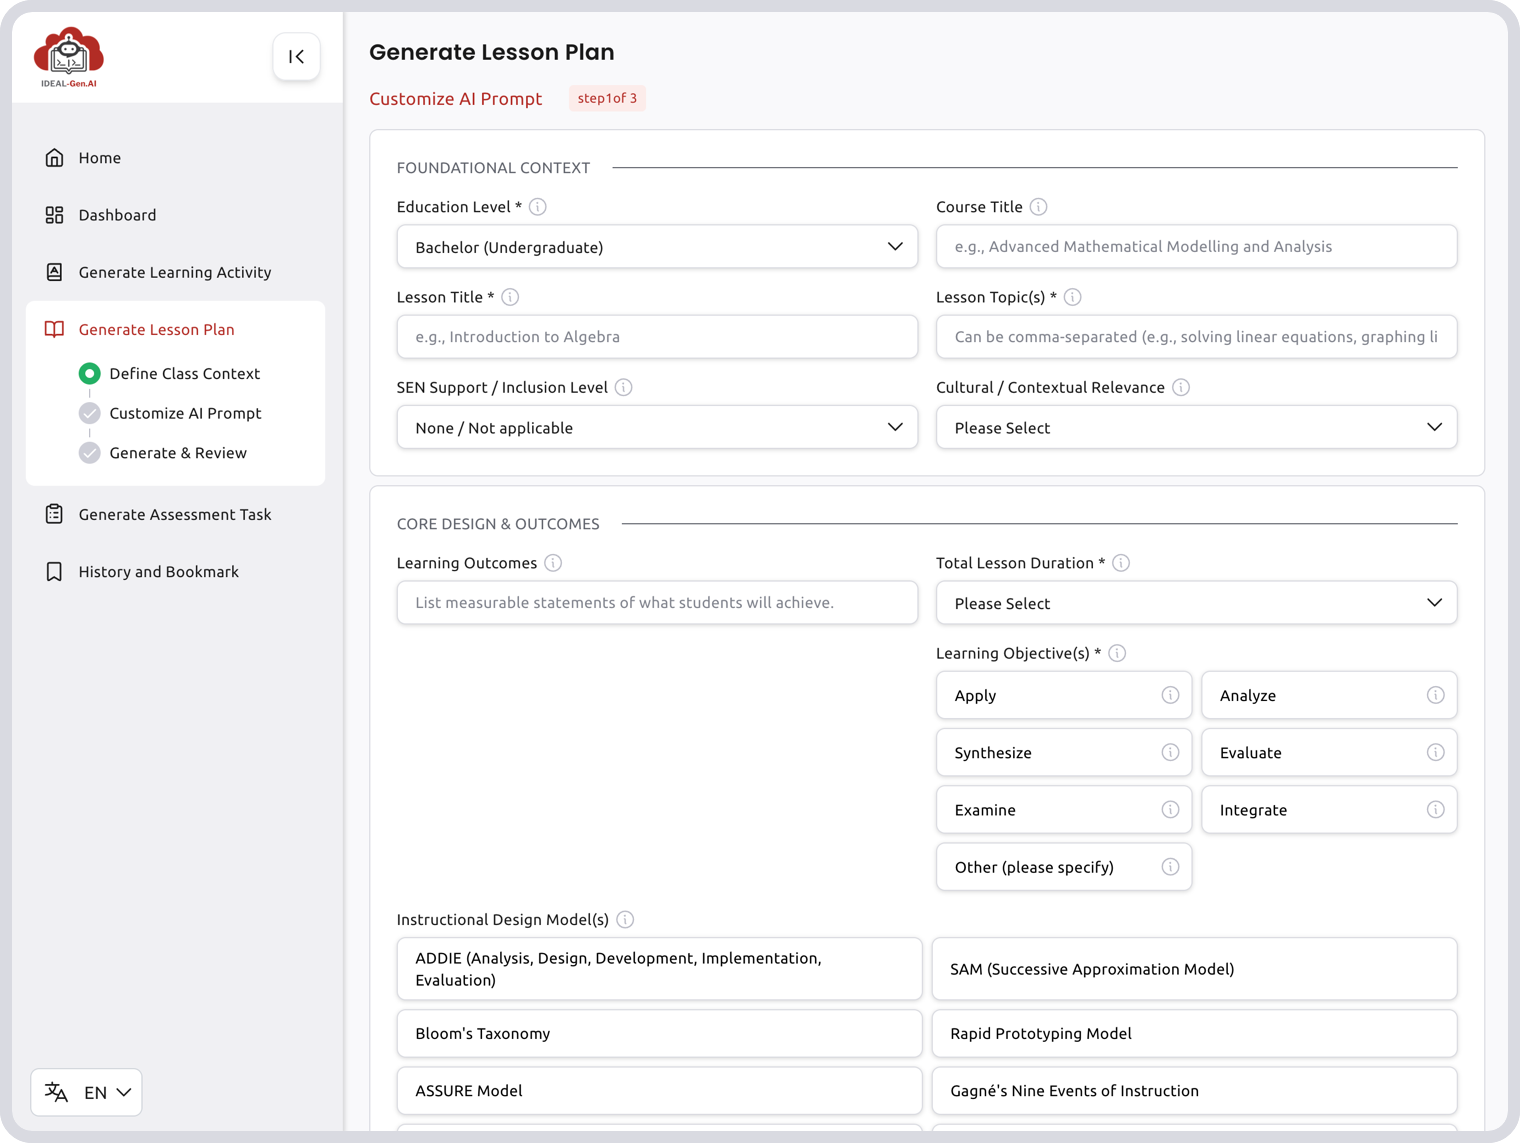Open info icon for Cultural / Contextual Relevance
The height and width of the screenshot is (1144, 1520).
1181,387
